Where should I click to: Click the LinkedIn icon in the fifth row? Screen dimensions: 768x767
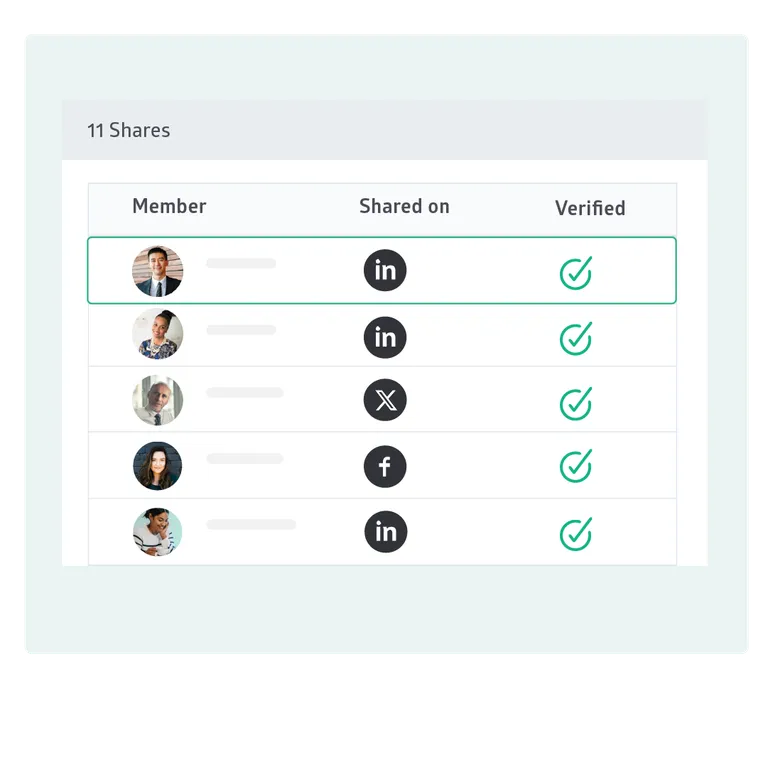[x=385, y=531]
